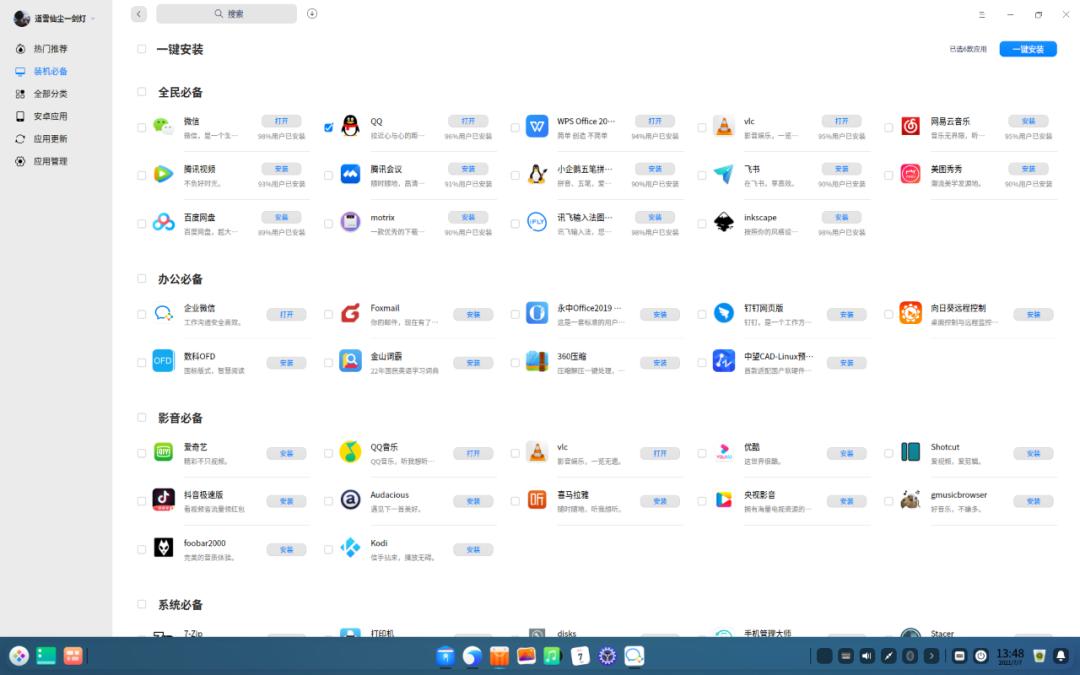The height and width of the screenshot is (675, 1080).
Task: Click the 百度网盘 app icon
Action: (x=163, y=222)
